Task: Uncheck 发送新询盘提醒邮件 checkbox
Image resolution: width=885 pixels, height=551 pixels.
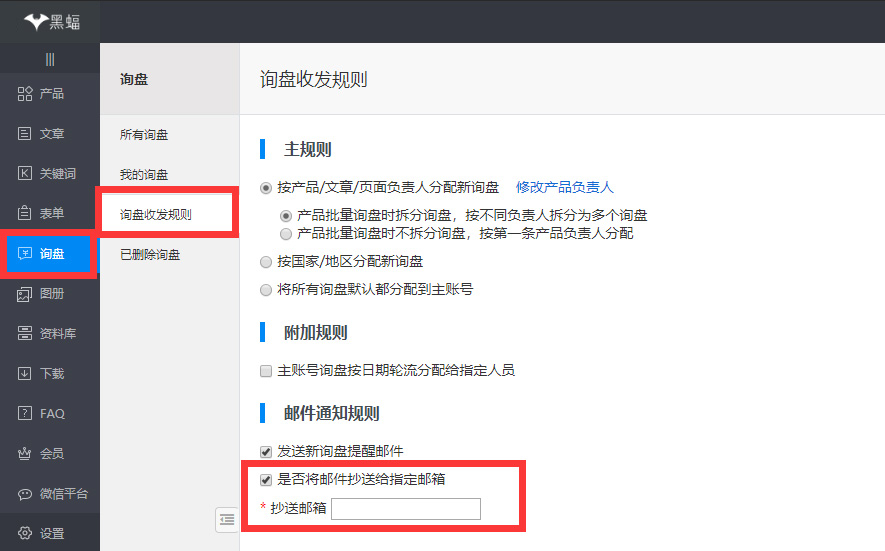Action: (266, 452)
